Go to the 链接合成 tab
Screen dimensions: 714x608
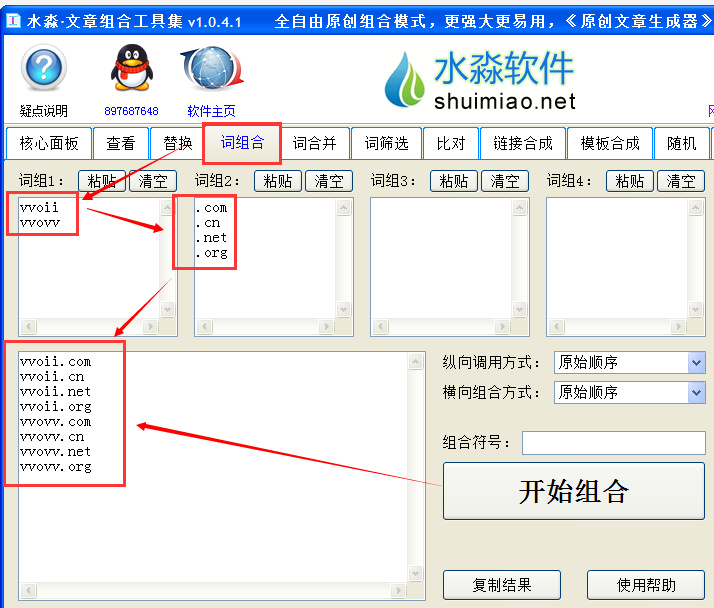point(522,143)
